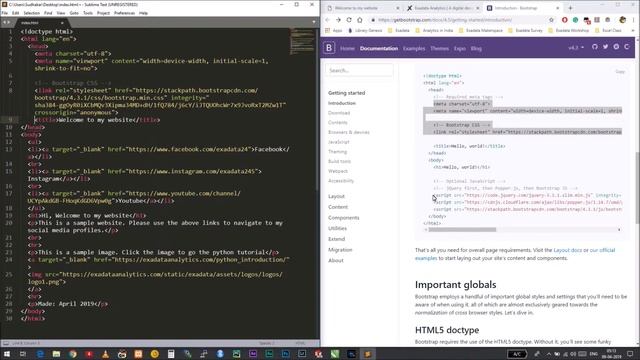
Task: Click the docs Search field
Action: click(x=359, y=70)
